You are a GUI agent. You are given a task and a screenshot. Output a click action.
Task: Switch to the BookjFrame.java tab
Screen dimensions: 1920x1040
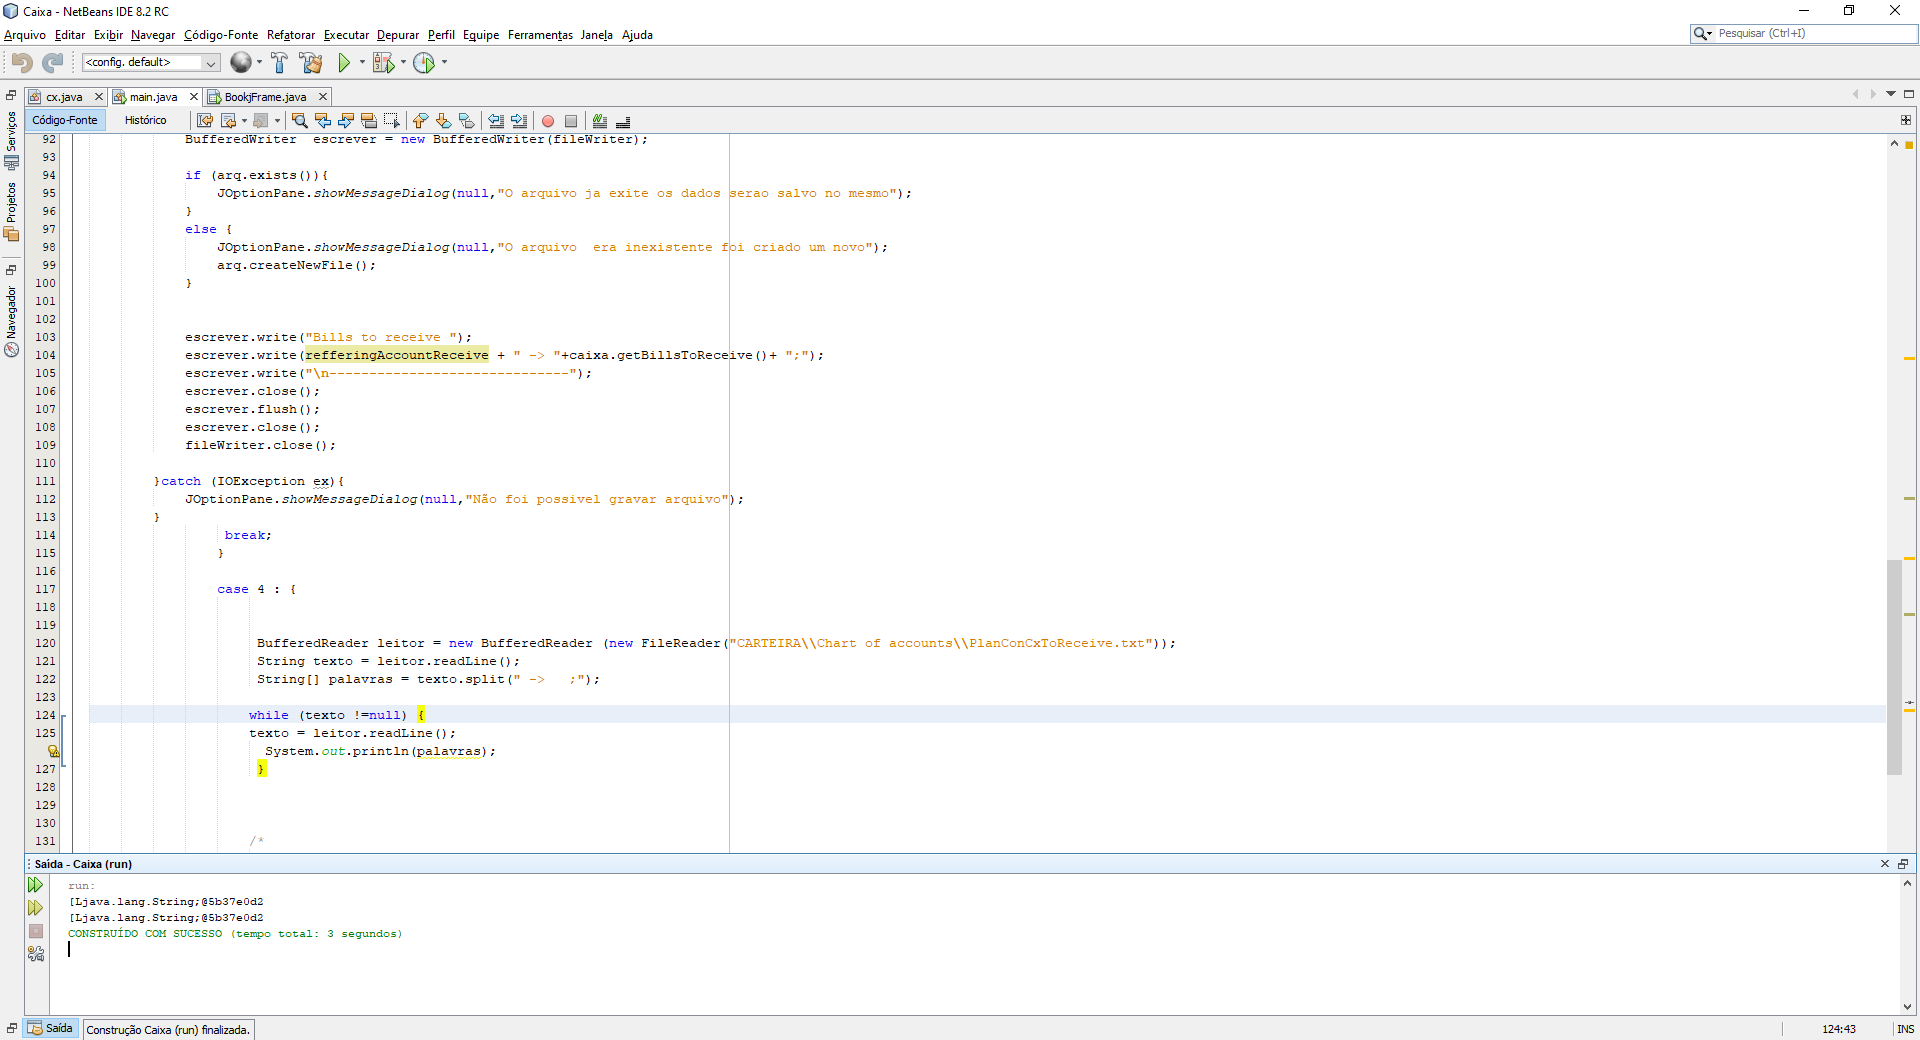coord(265,97)
